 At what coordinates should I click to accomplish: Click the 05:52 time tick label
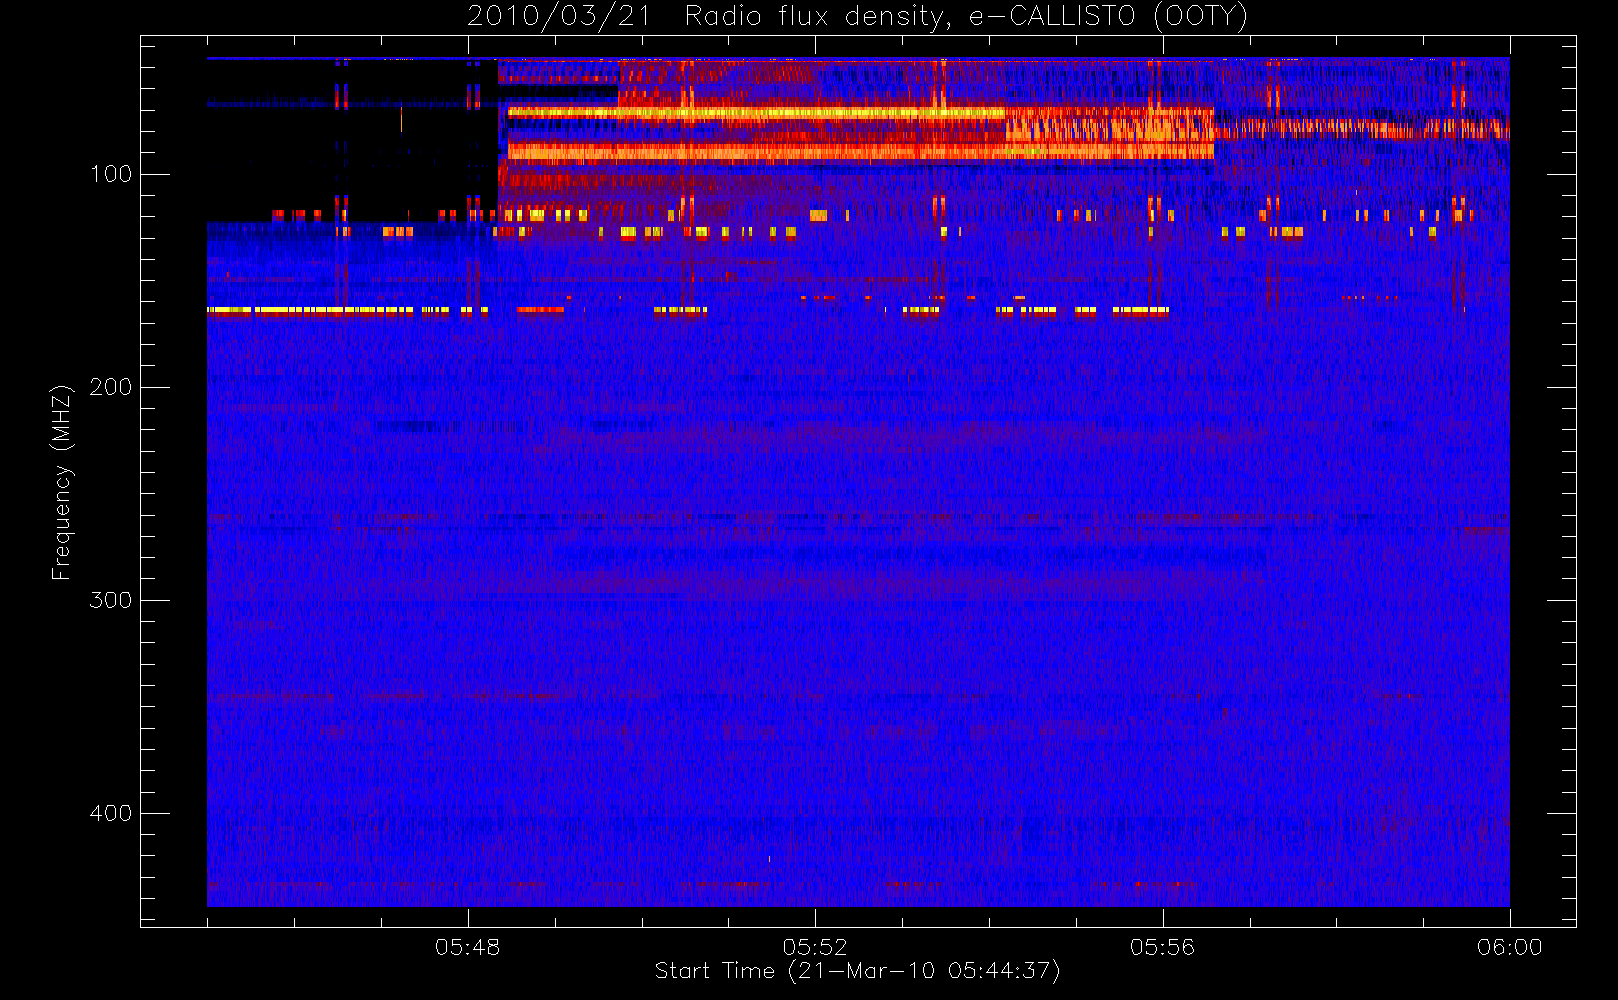(x=815, y=947)
